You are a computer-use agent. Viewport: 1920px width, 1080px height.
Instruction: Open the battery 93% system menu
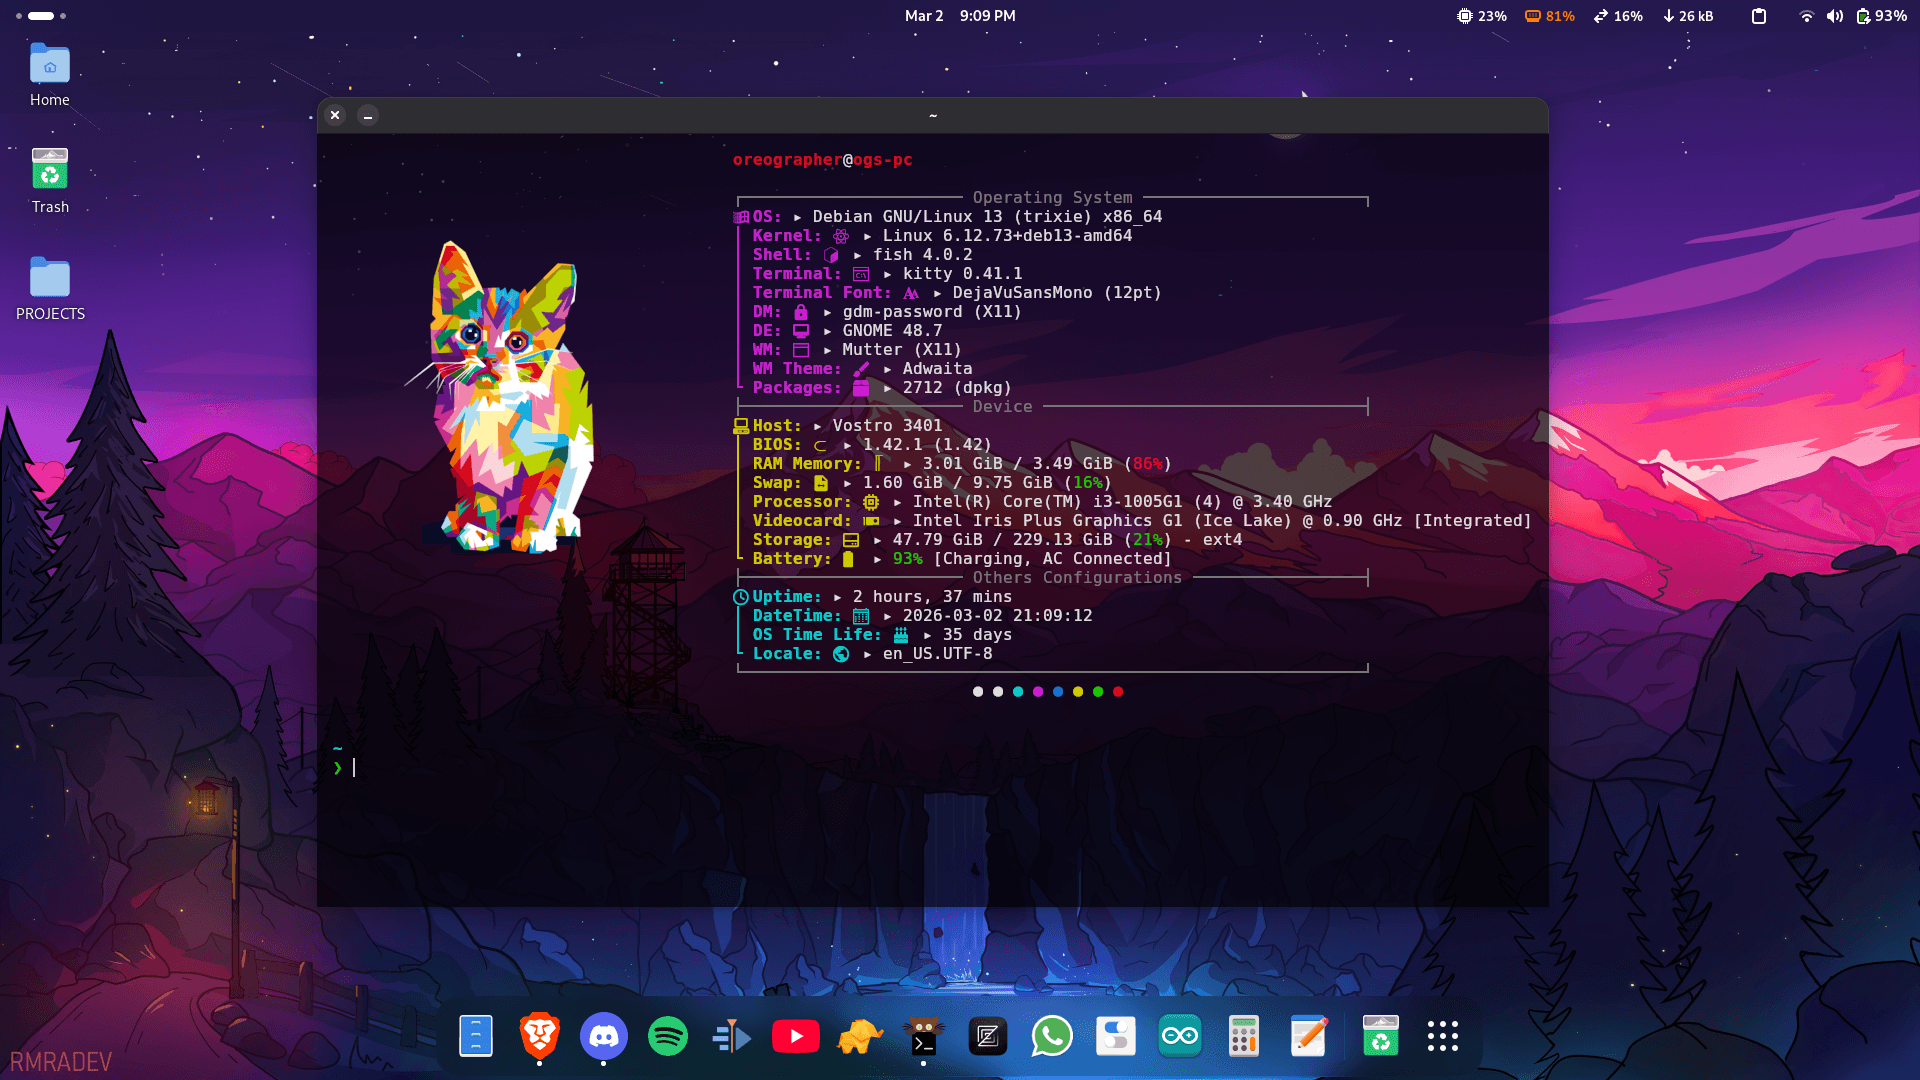(x=1881, y=16)
